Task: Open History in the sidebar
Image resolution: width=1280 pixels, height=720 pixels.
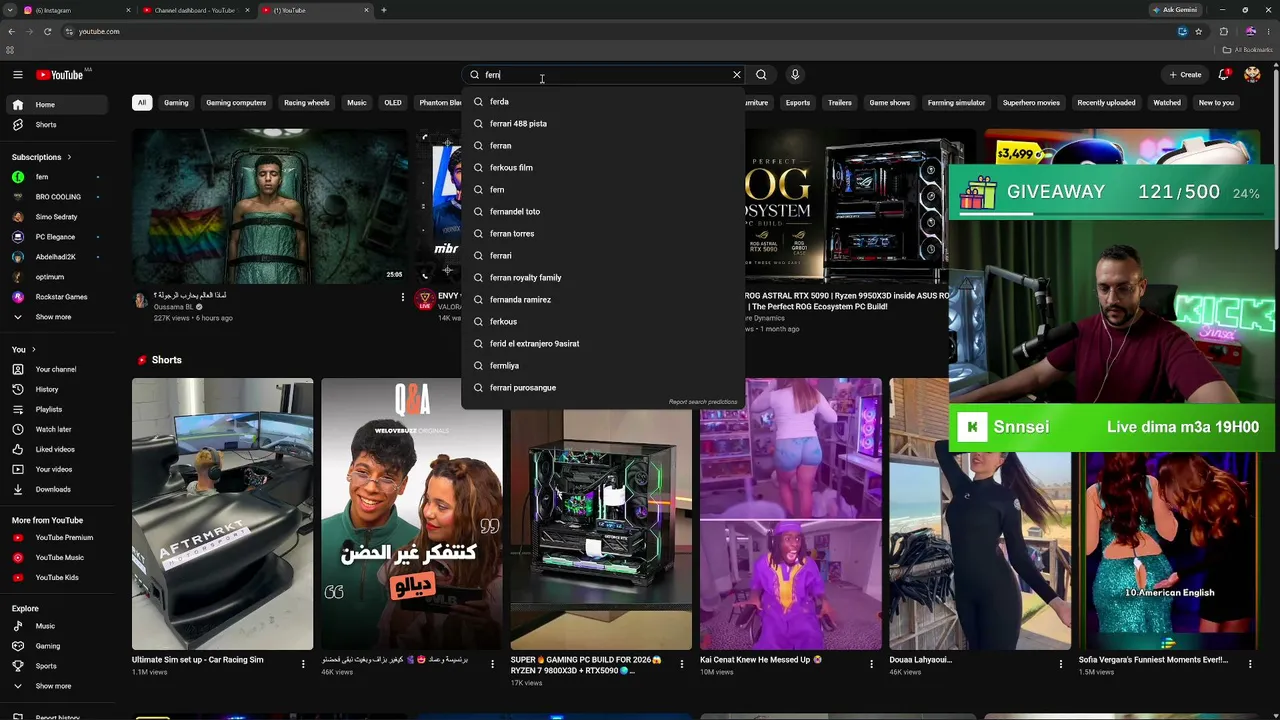Action: [x=58, y=389]
